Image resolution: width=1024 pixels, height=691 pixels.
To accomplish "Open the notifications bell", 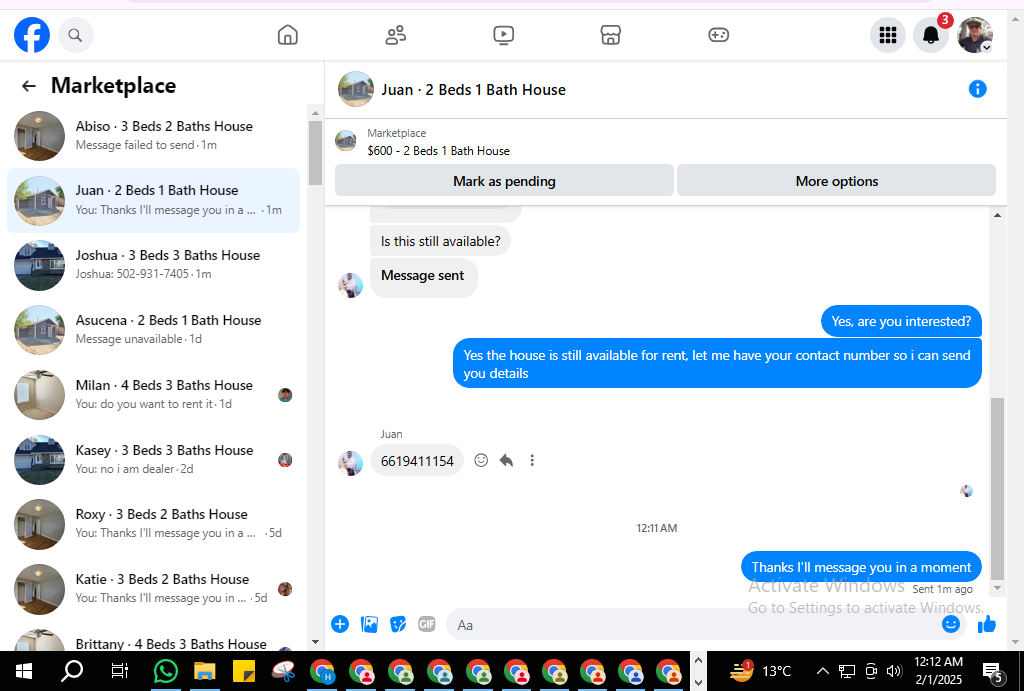I will coord(931,35).
